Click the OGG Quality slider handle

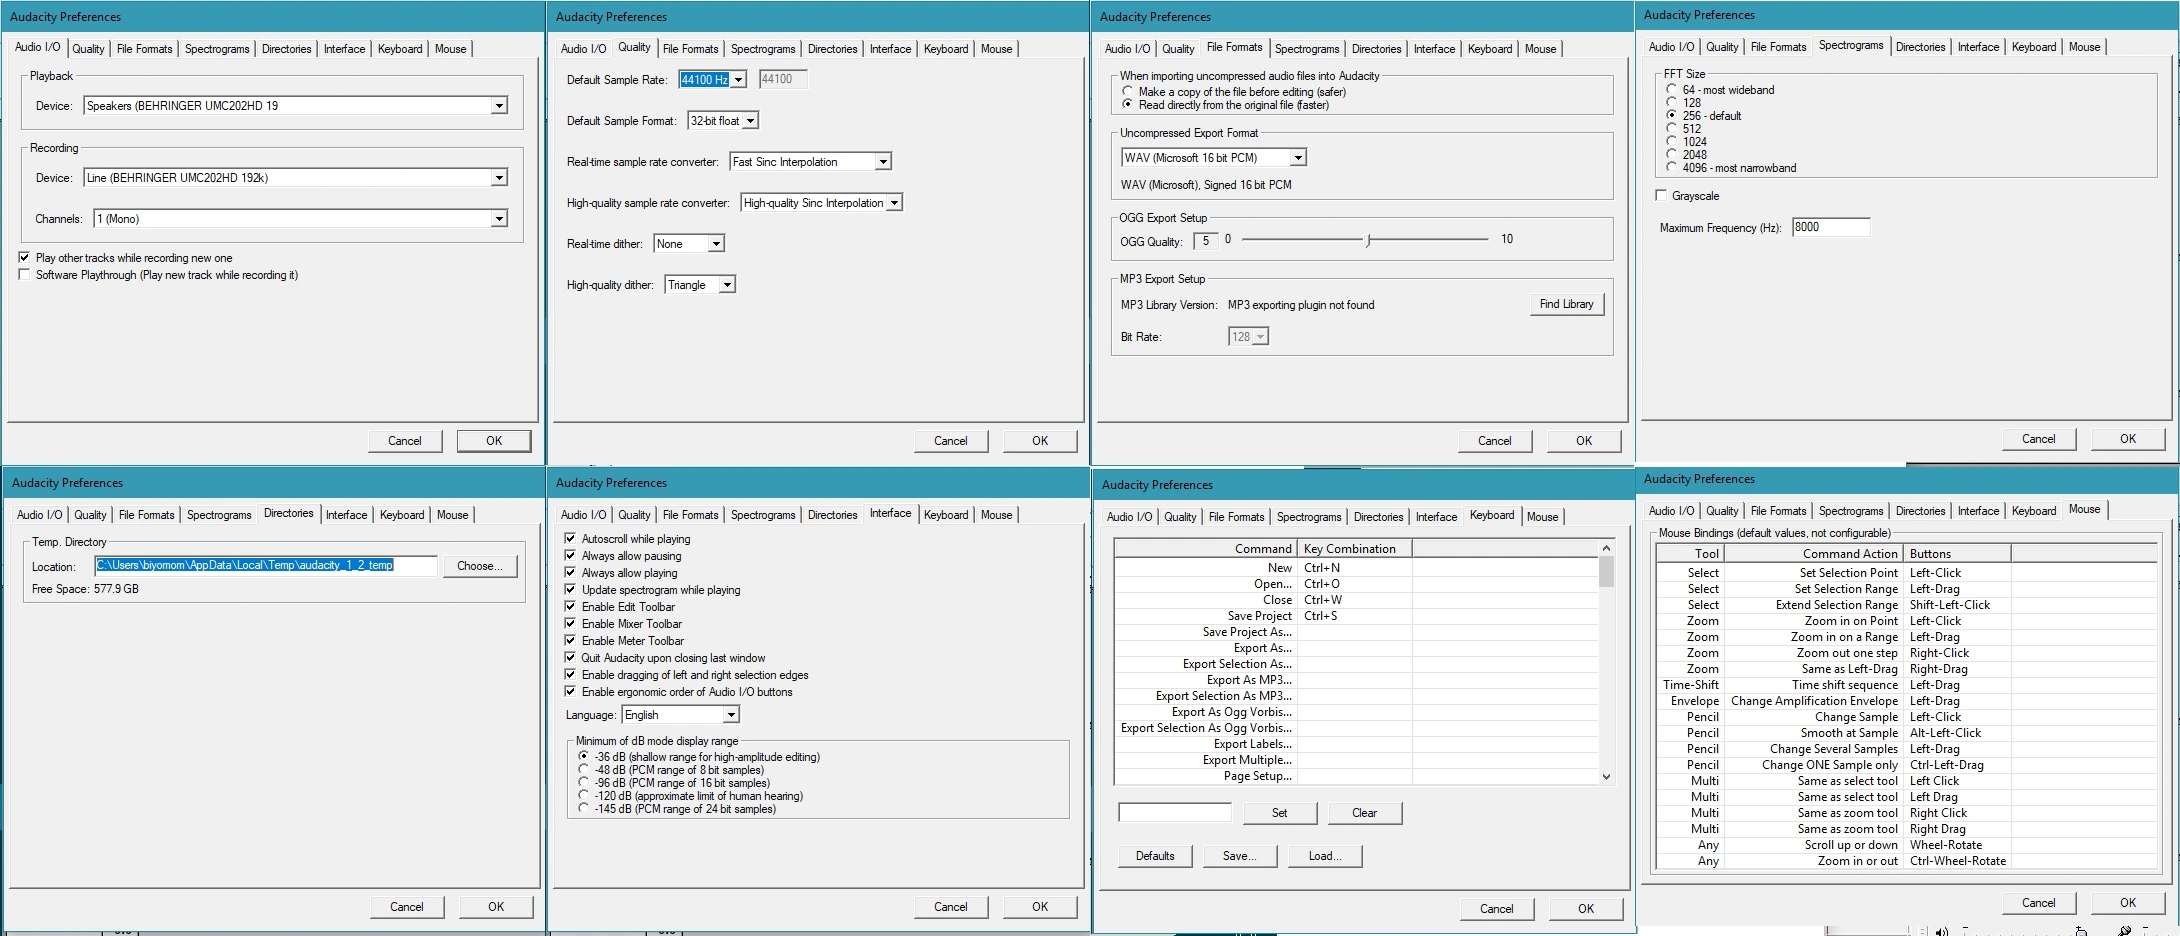(x=1368, y=240)
